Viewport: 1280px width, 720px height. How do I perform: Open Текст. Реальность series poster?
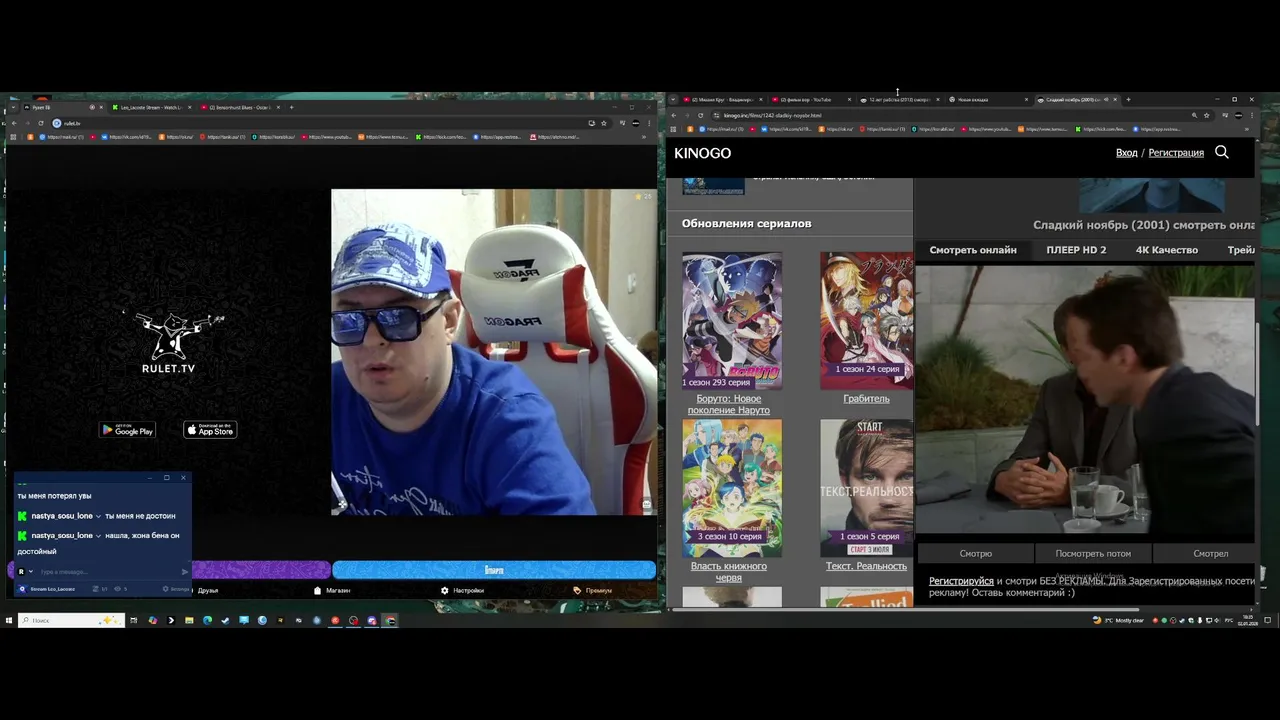click(866, 488)
